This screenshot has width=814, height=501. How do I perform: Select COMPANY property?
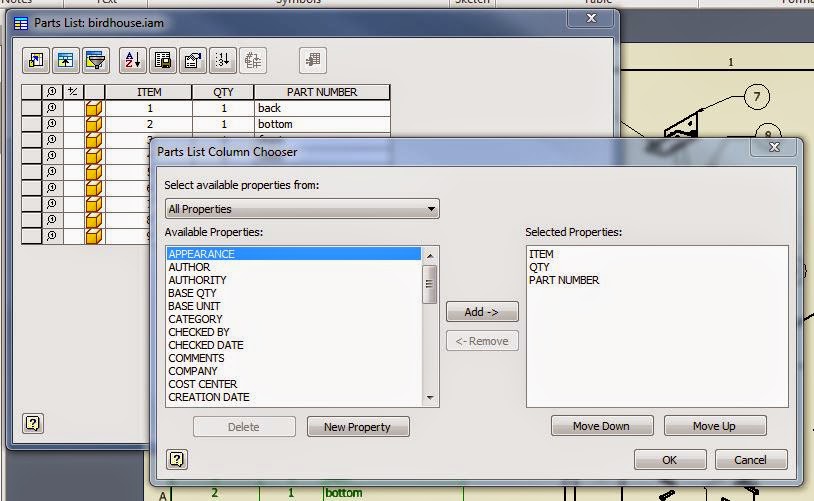pyautogui.click(x=294, y=371)
